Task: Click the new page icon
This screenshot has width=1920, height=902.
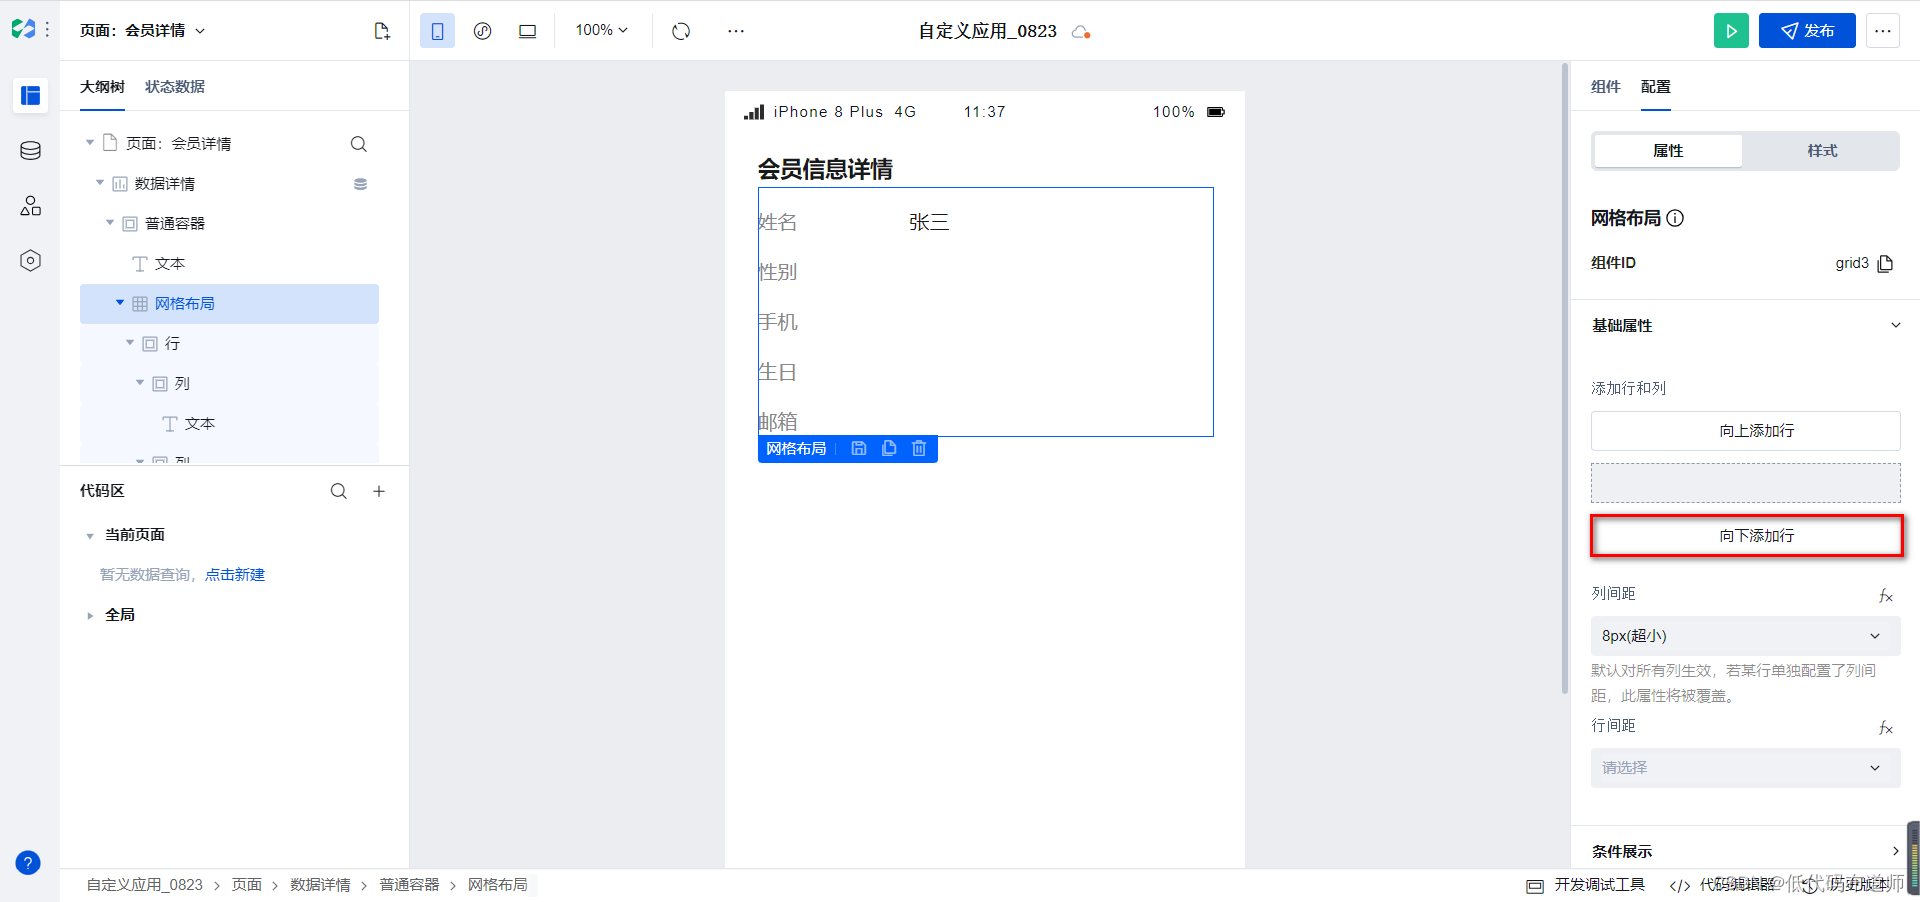Action: 382,31
